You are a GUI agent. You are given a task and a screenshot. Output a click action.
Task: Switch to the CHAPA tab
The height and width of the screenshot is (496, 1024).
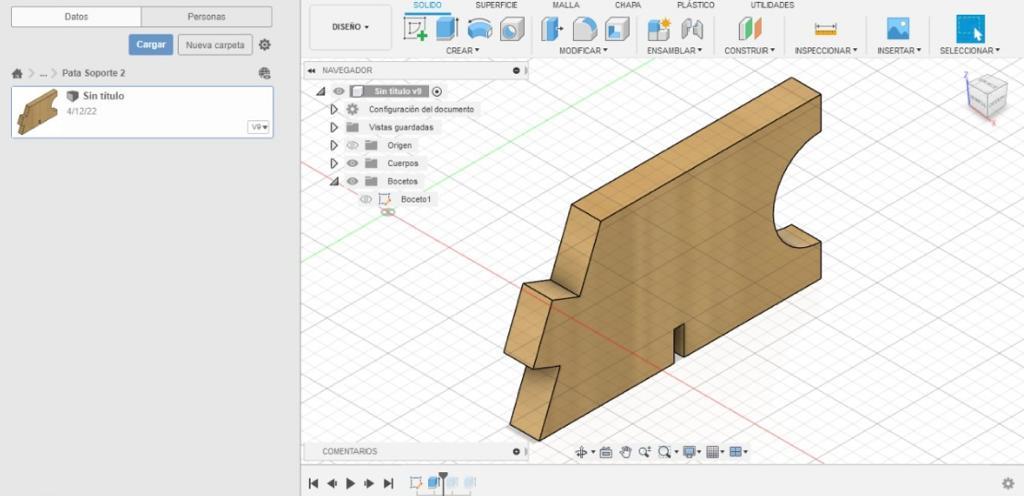(x=628, y=5)
